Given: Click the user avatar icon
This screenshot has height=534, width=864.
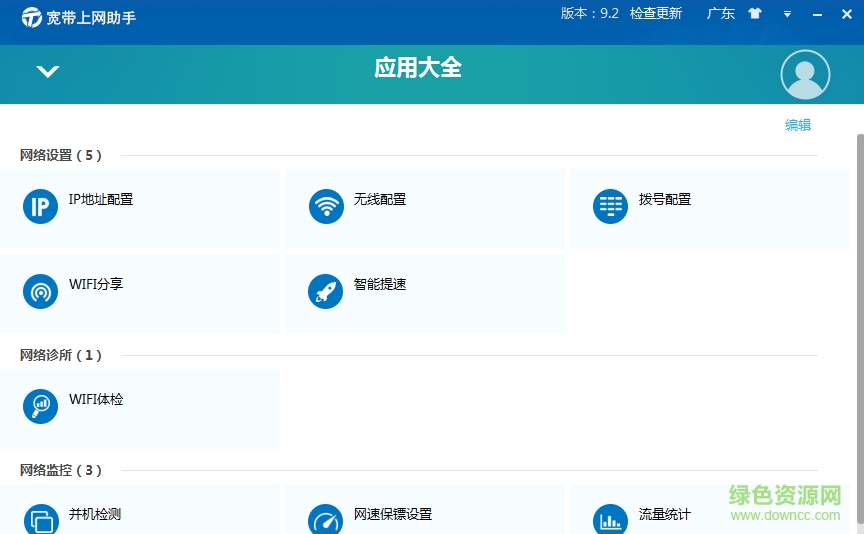Looking at the screenshot, I should coord(805,74).
